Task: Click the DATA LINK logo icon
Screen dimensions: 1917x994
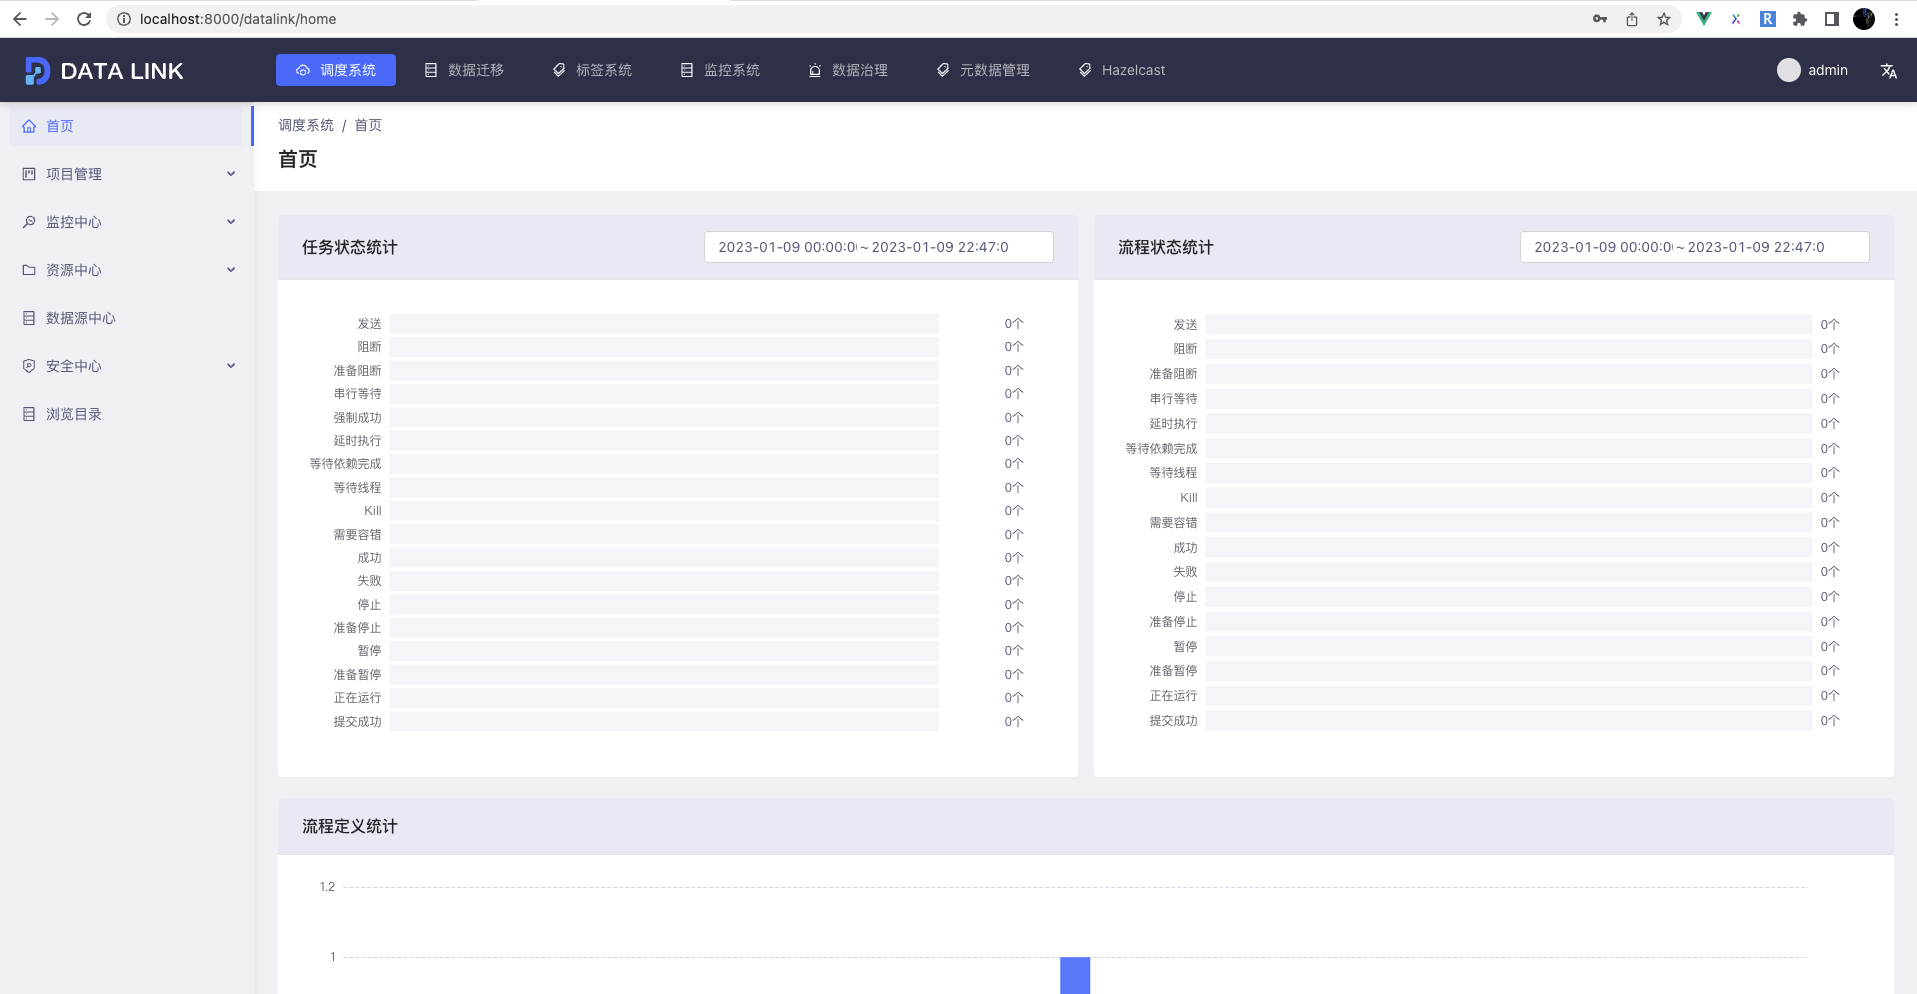Action: pos(37,71)
